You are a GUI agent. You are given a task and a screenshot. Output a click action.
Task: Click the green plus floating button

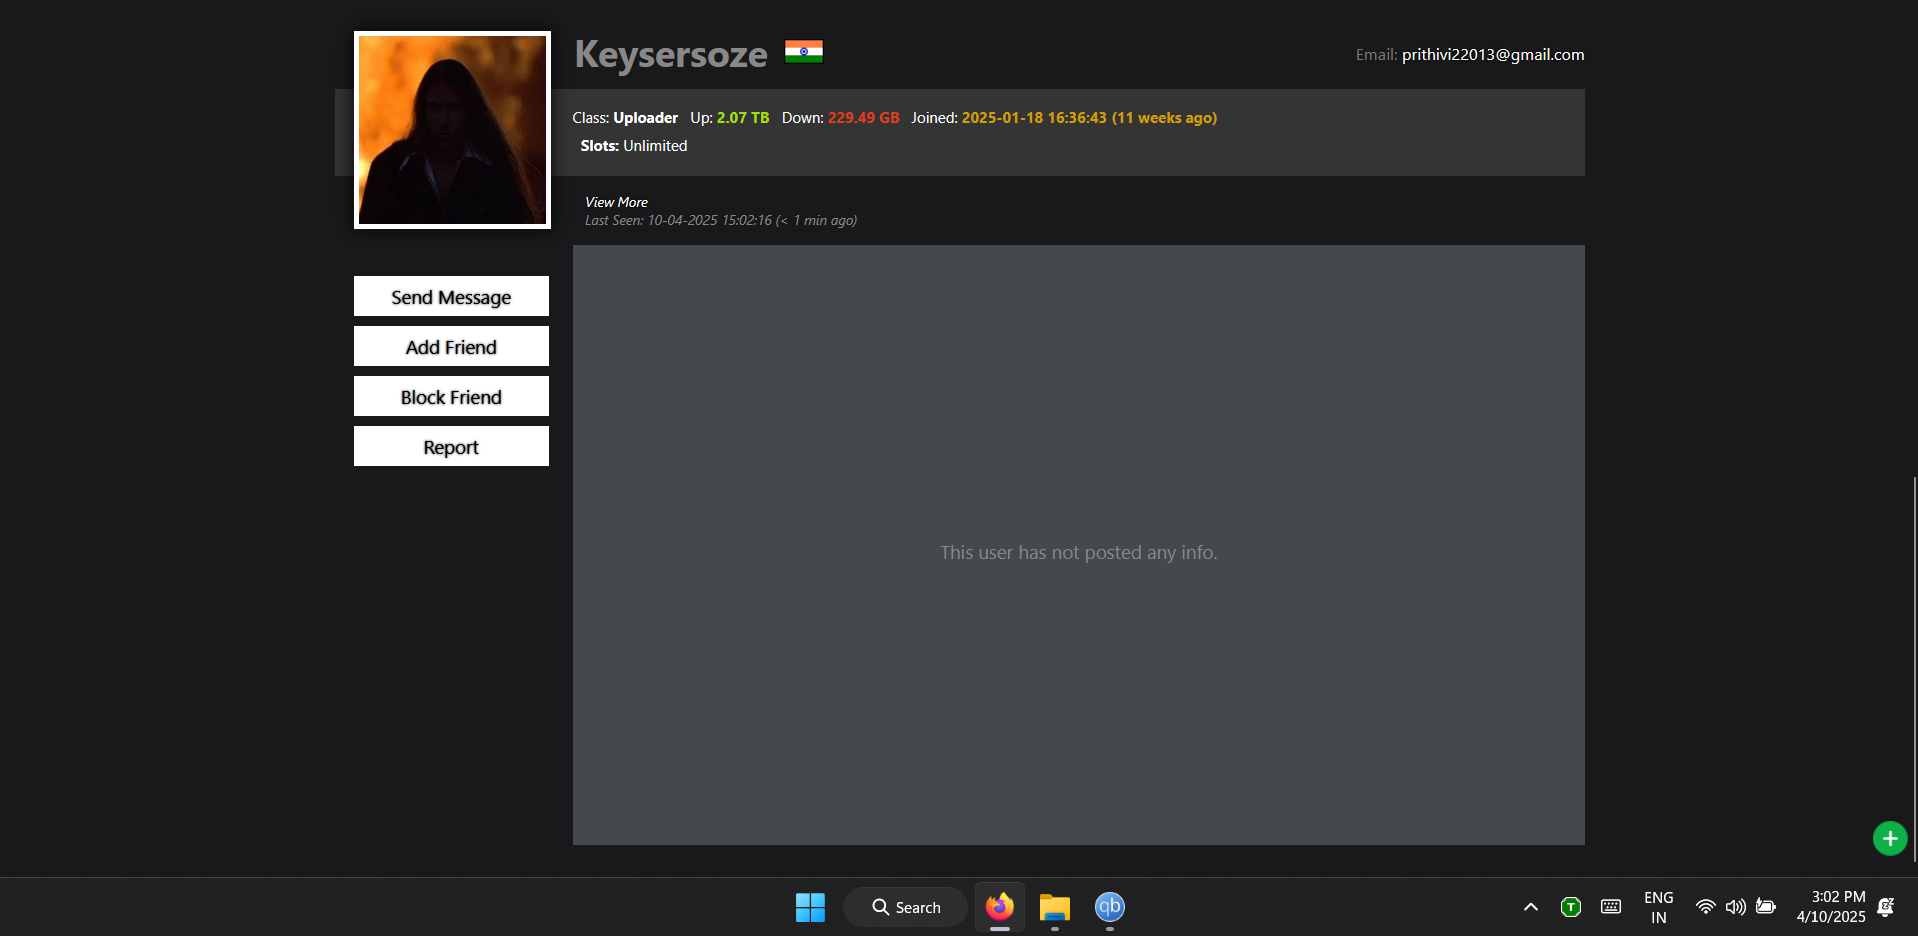(x=1889, y=838)
